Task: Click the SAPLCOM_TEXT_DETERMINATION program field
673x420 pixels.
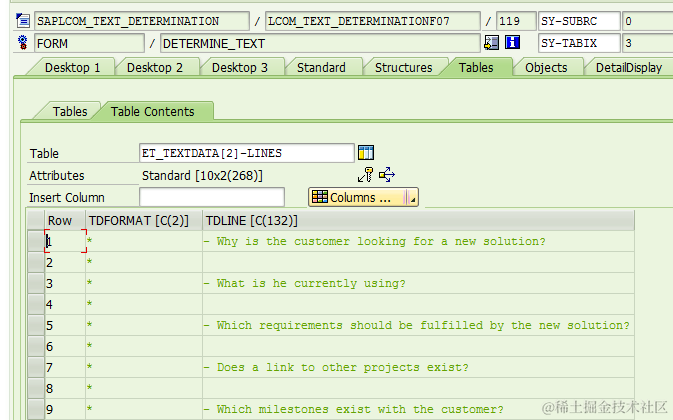Action: coord(142,21)
